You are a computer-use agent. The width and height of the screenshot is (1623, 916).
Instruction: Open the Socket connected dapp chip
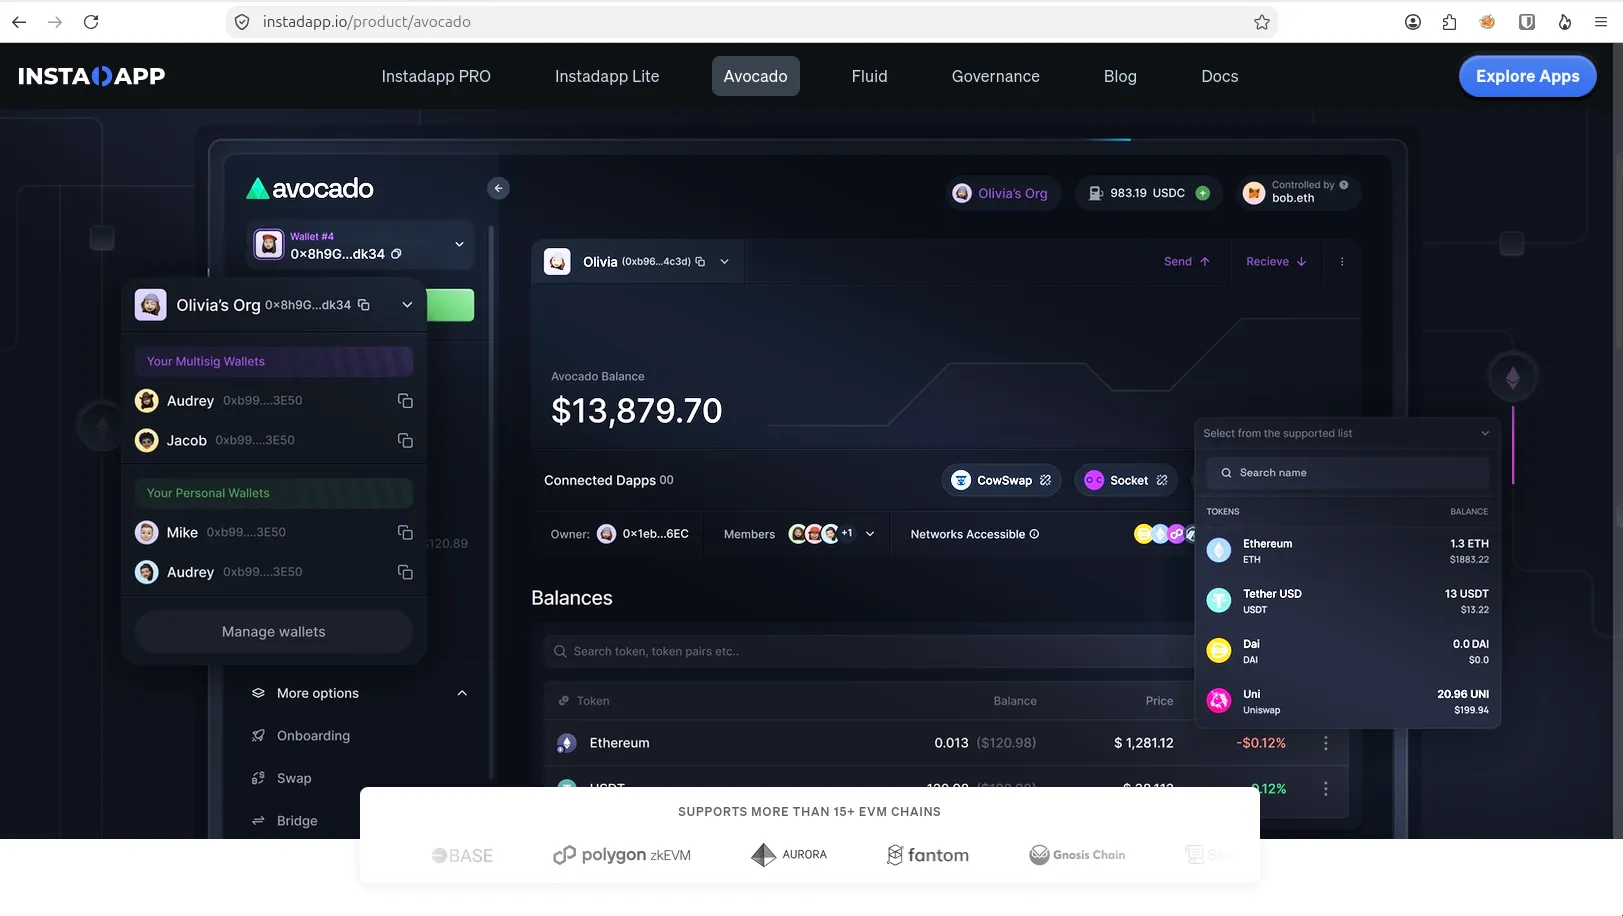[x=1126, y=480]
